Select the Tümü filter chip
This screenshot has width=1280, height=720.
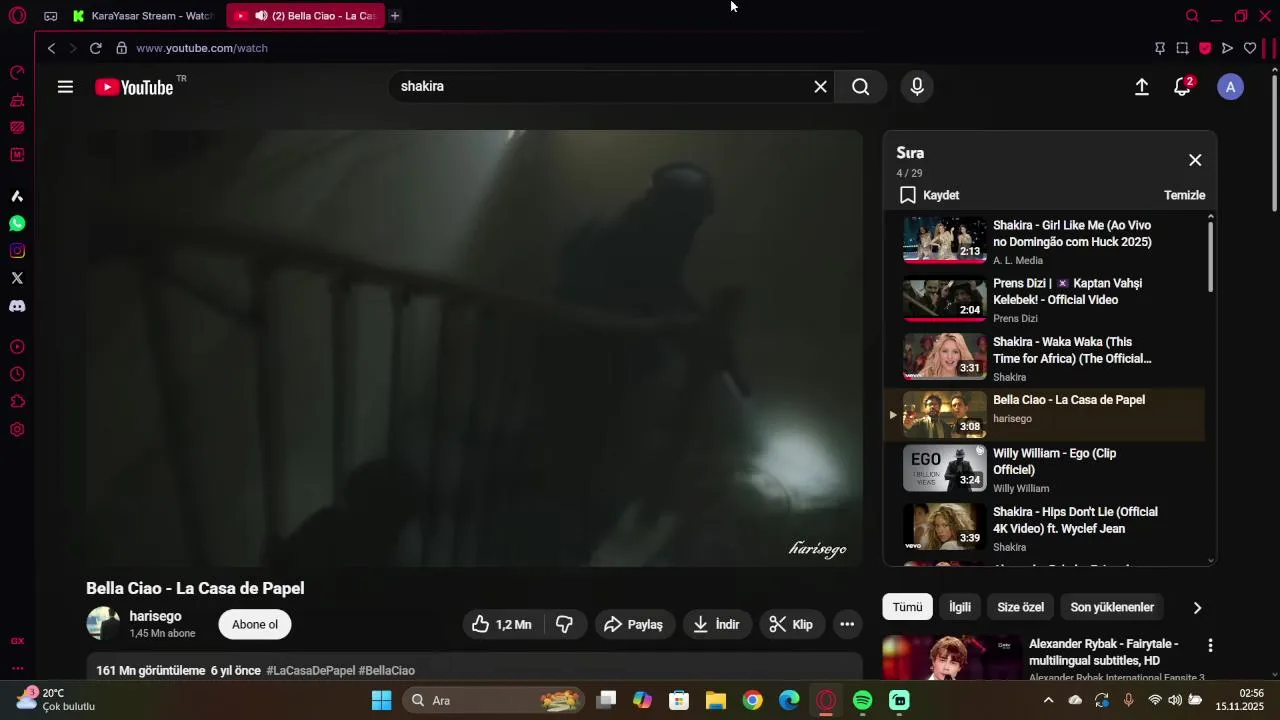click(x=907, y=607)
